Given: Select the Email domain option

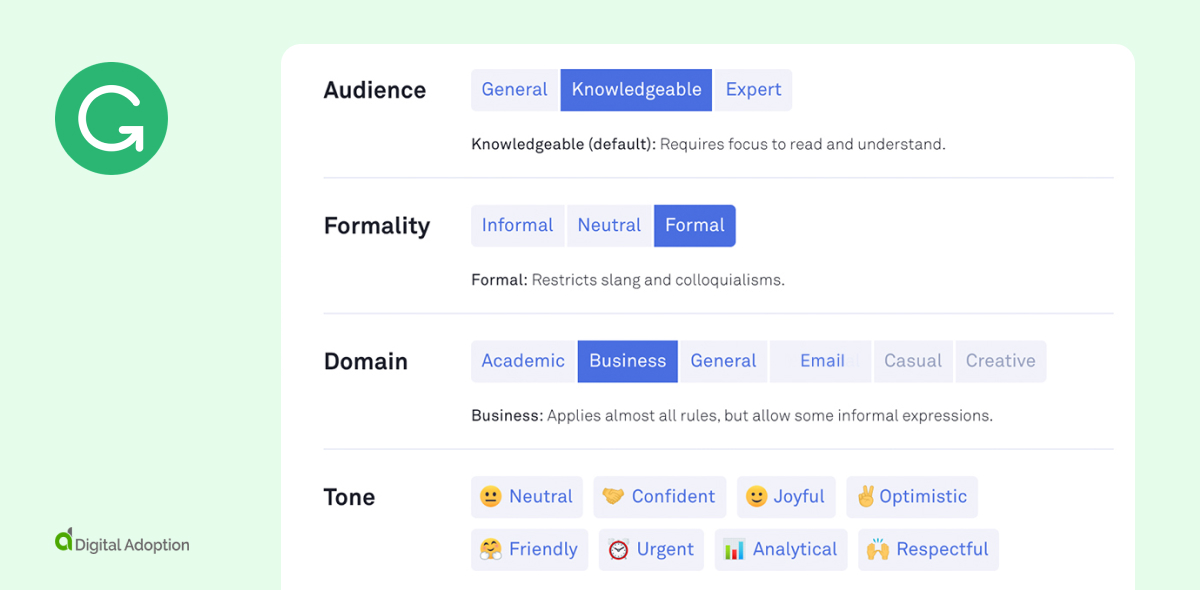Looking at the screenshot, I should 820,361.
